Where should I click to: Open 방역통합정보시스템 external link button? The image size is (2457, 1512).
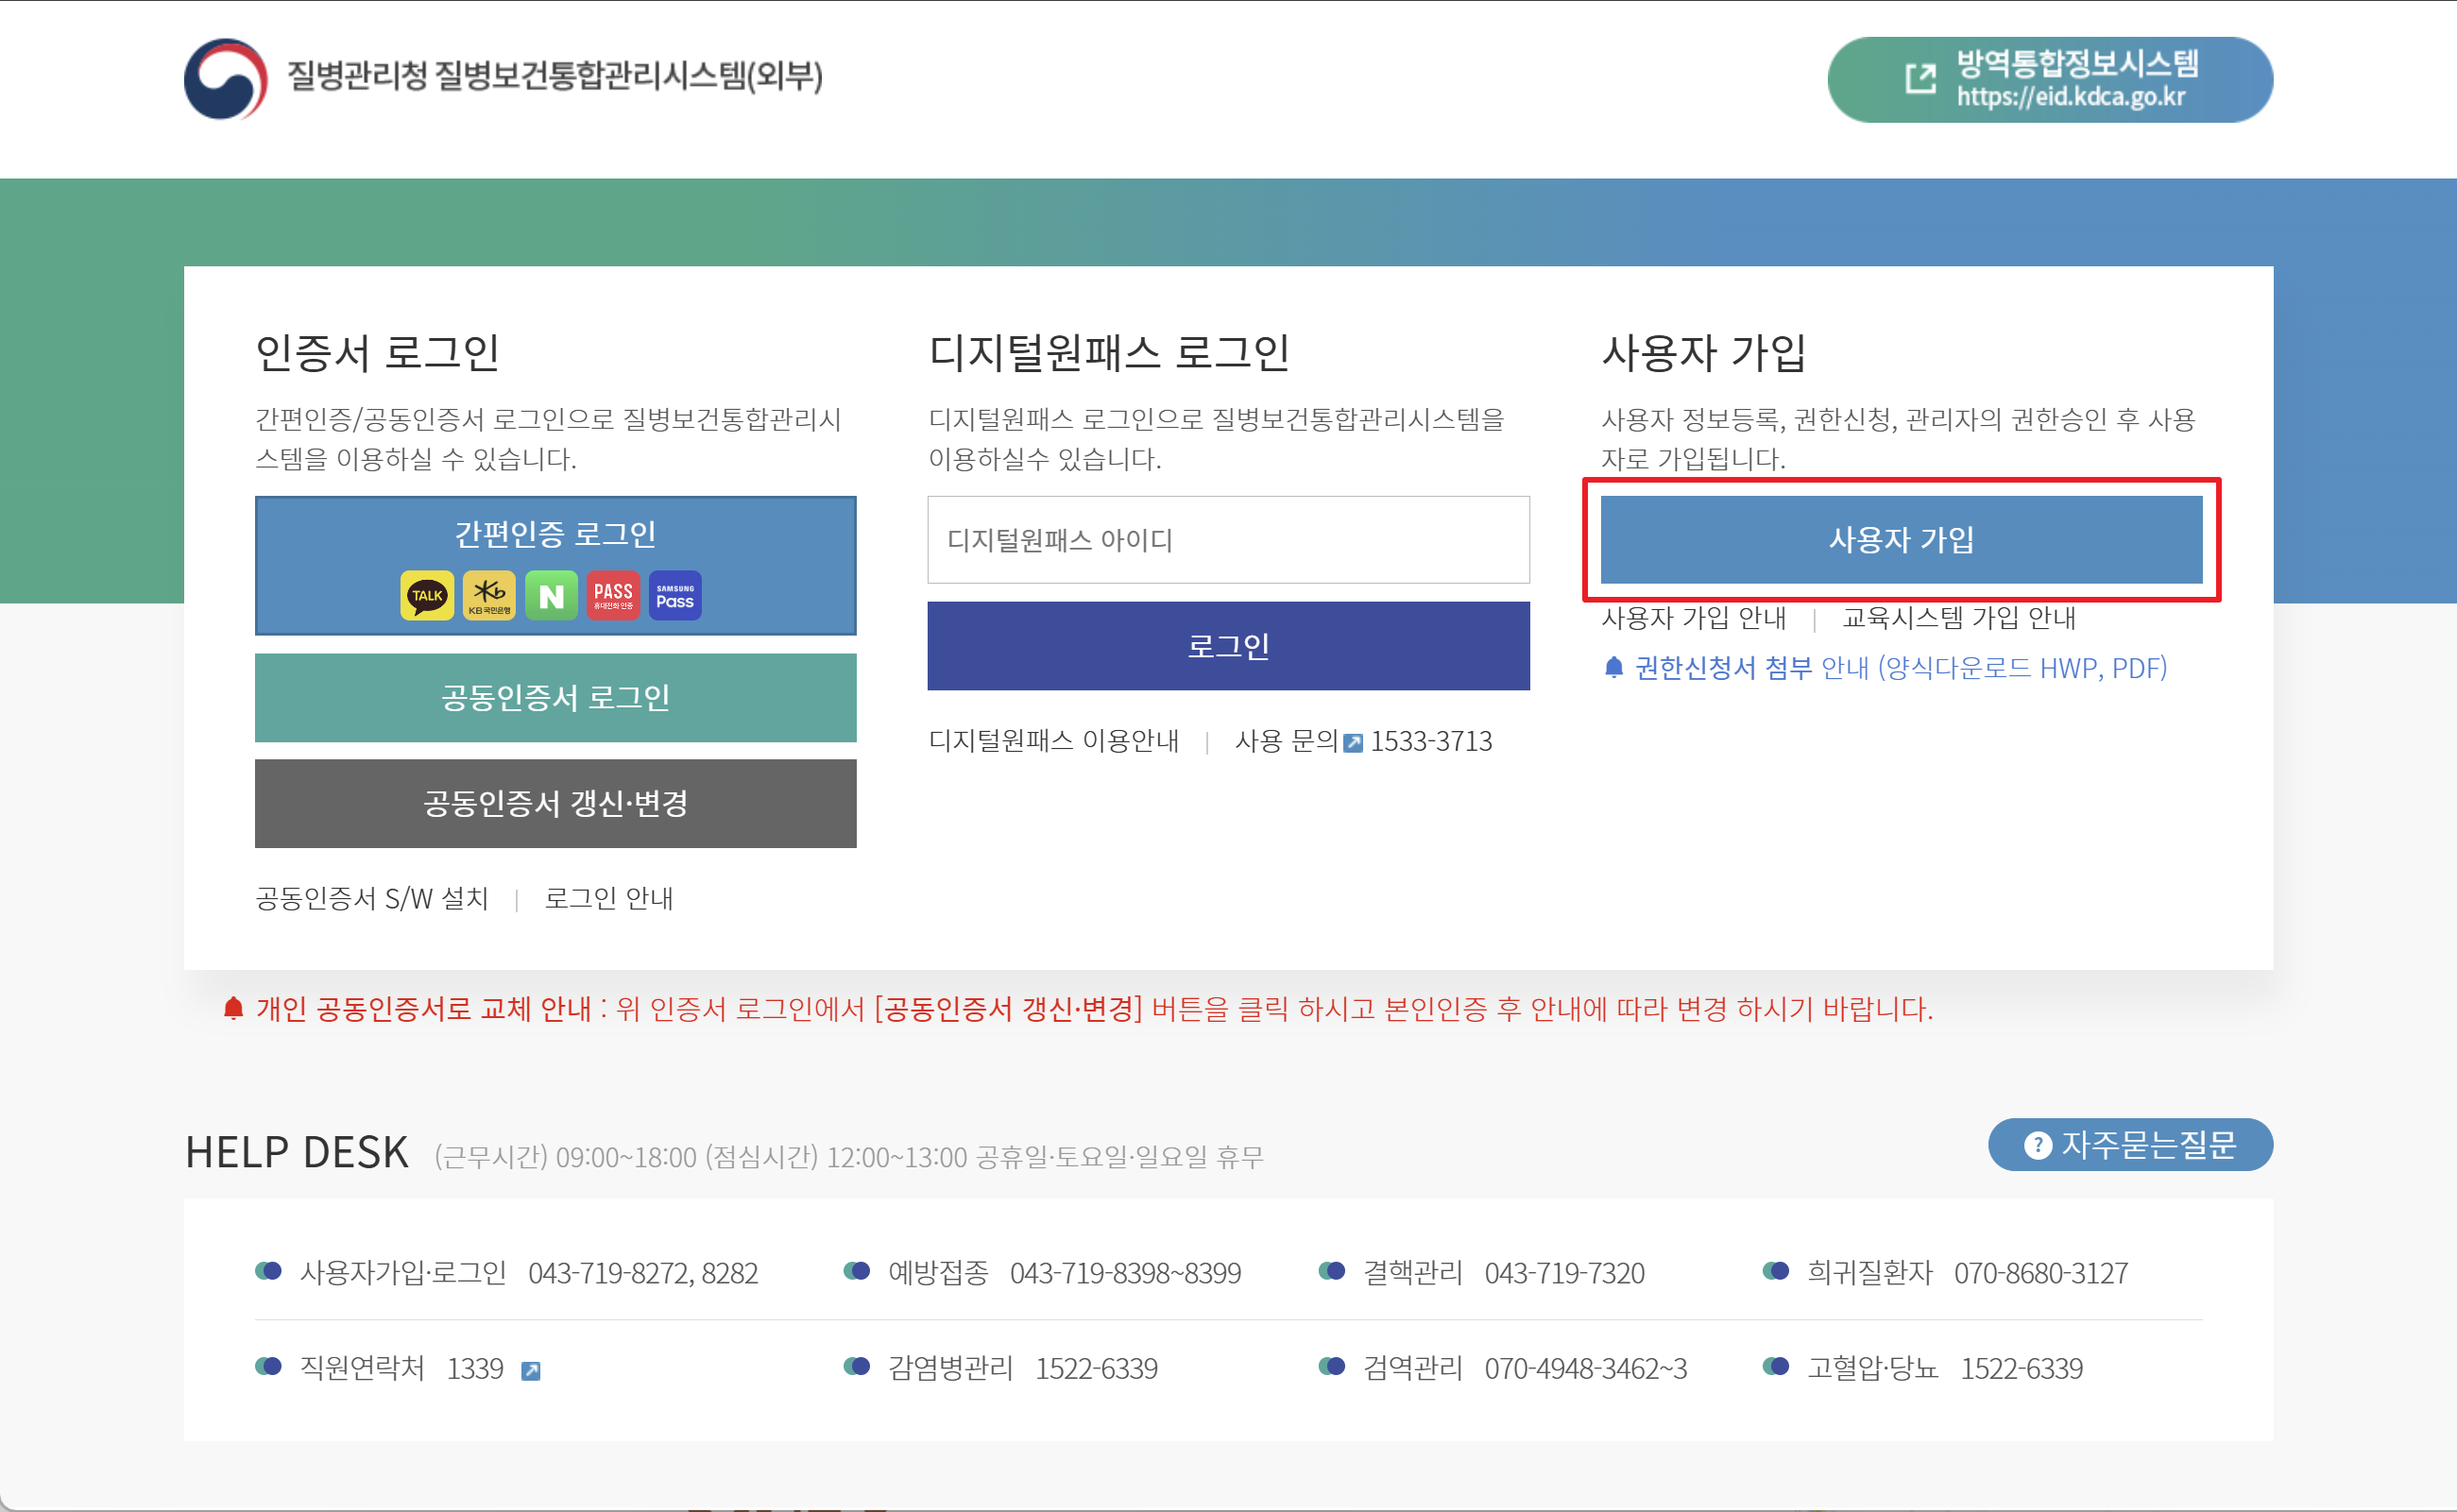(x=2050, y=80)
